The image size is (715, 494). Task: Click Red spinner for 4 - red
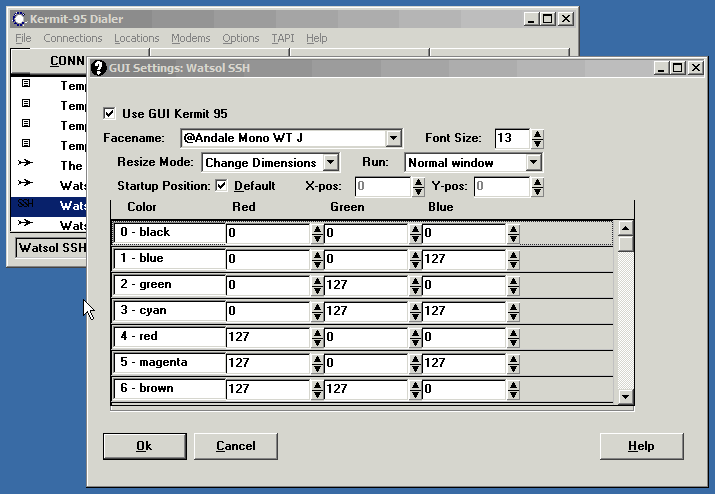point(317,338)
